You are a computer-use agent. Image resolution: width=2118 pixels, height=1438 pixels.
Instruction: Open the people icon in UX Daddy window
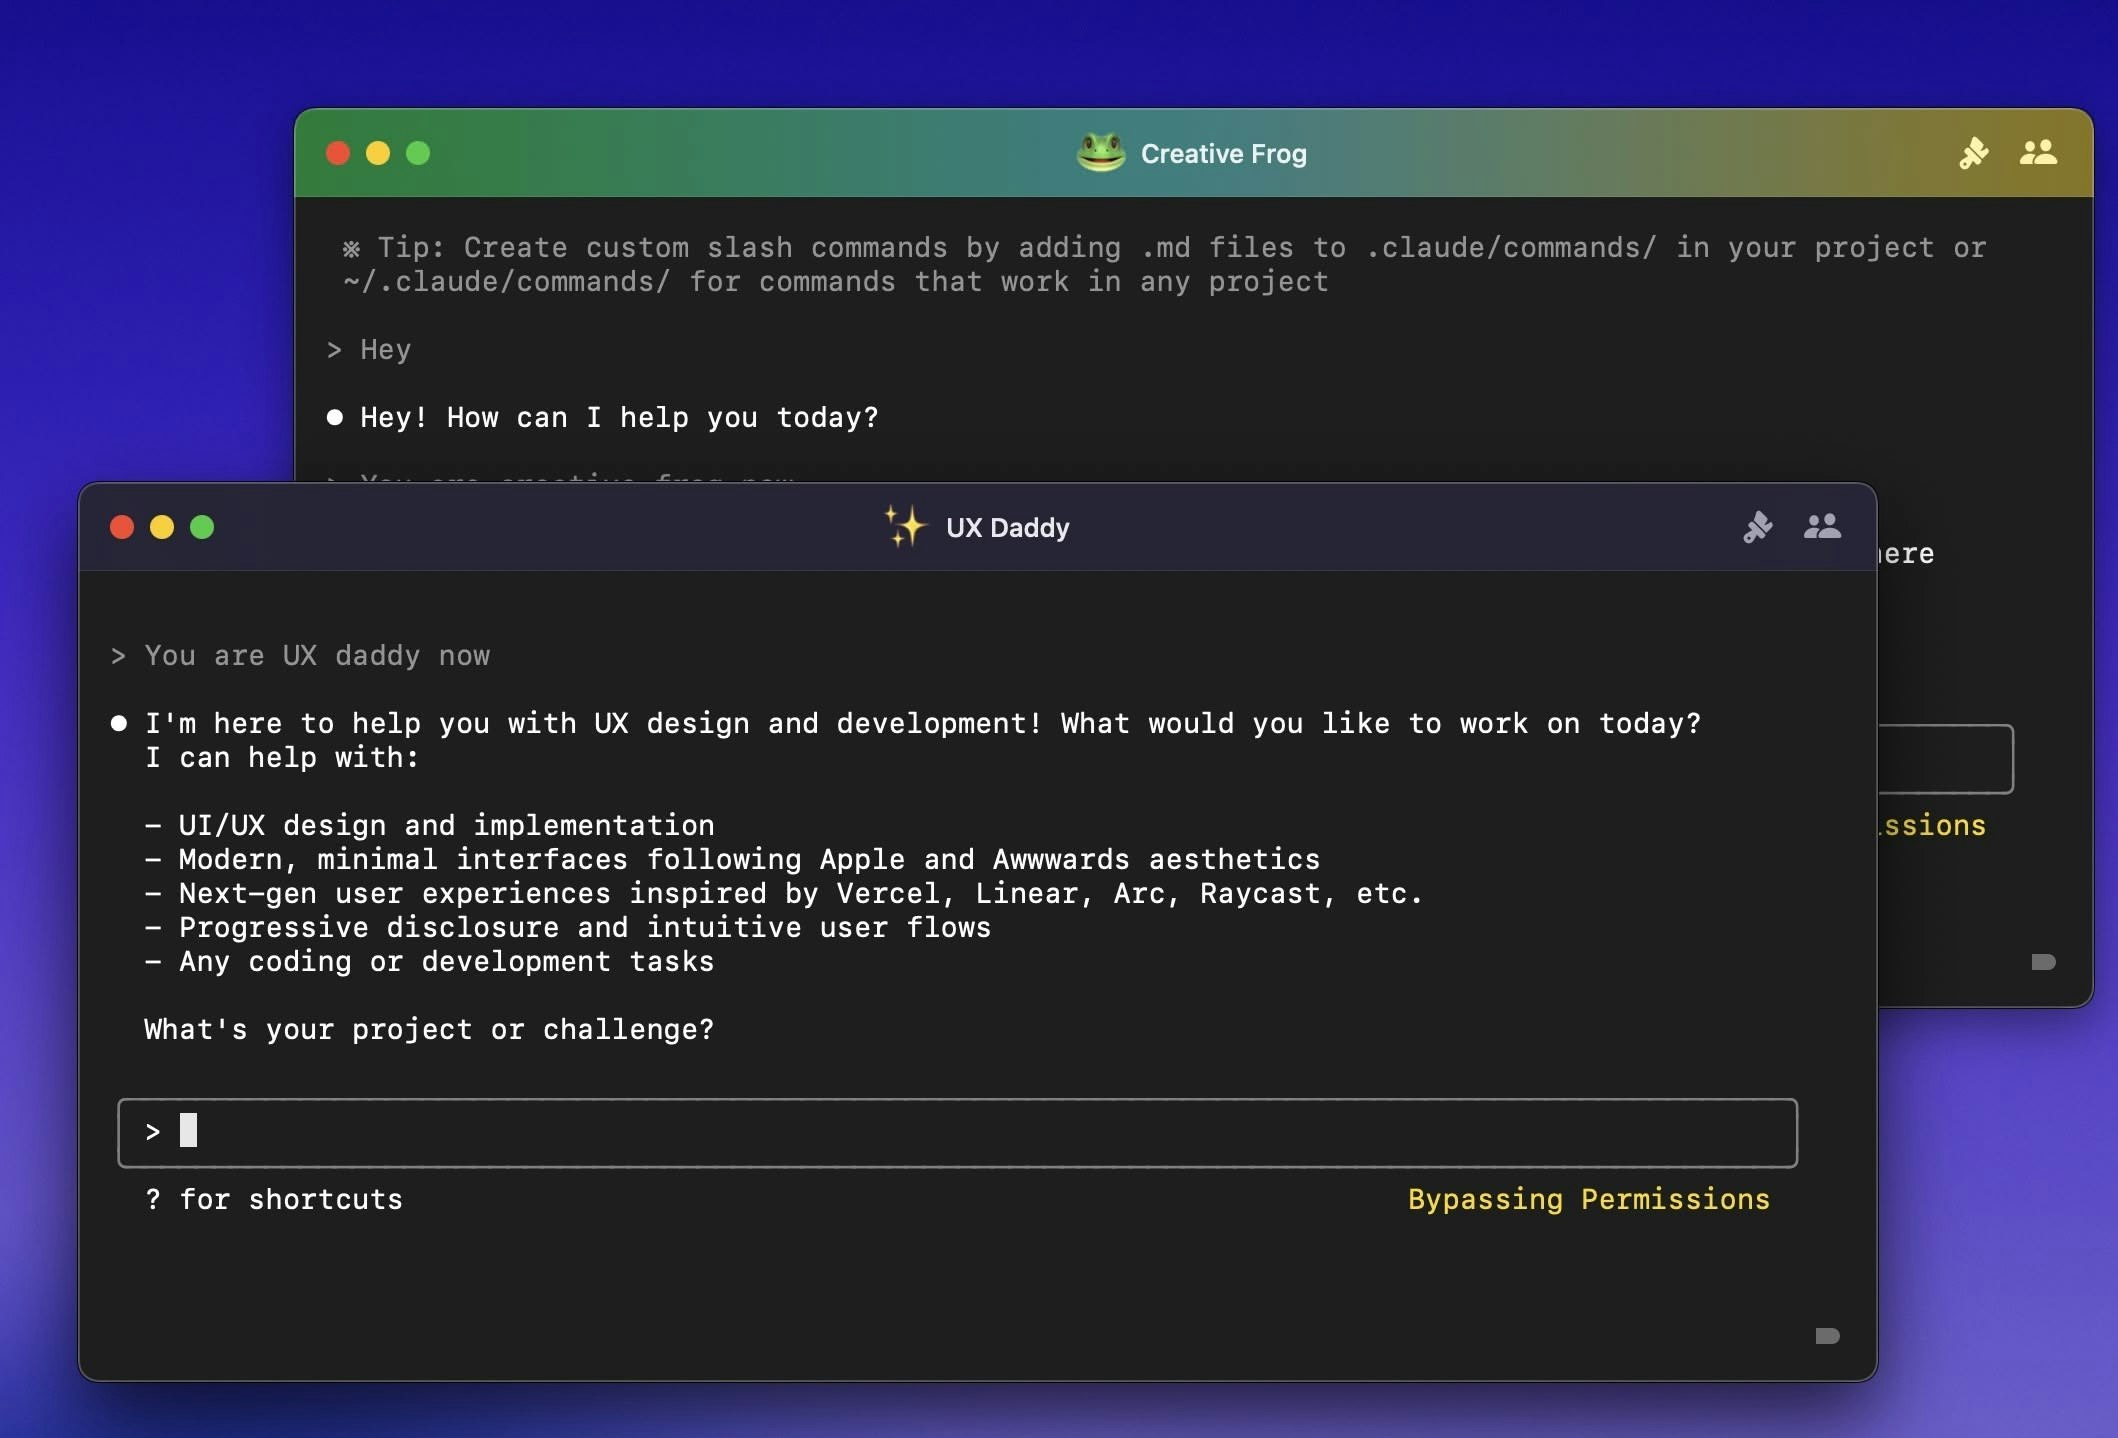pyautogui.click(x=1822, y=526)
